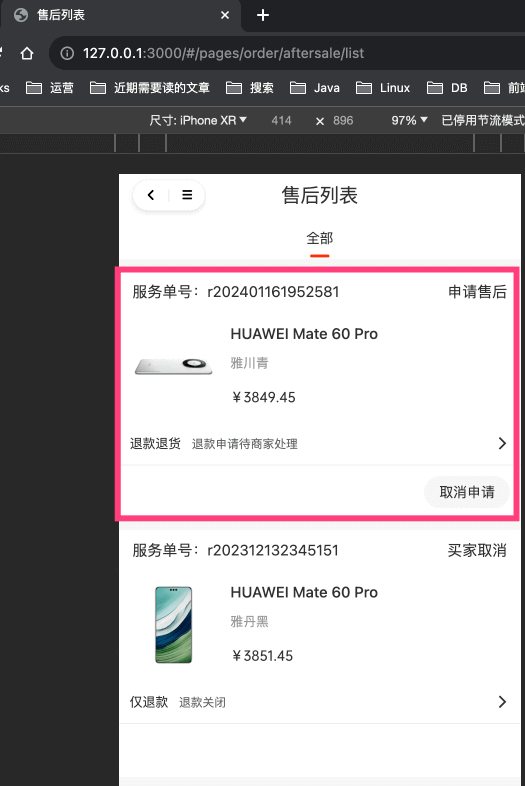525x786 pixels.
Task: Close the 售后列表 browser tab
Action: 225,15
